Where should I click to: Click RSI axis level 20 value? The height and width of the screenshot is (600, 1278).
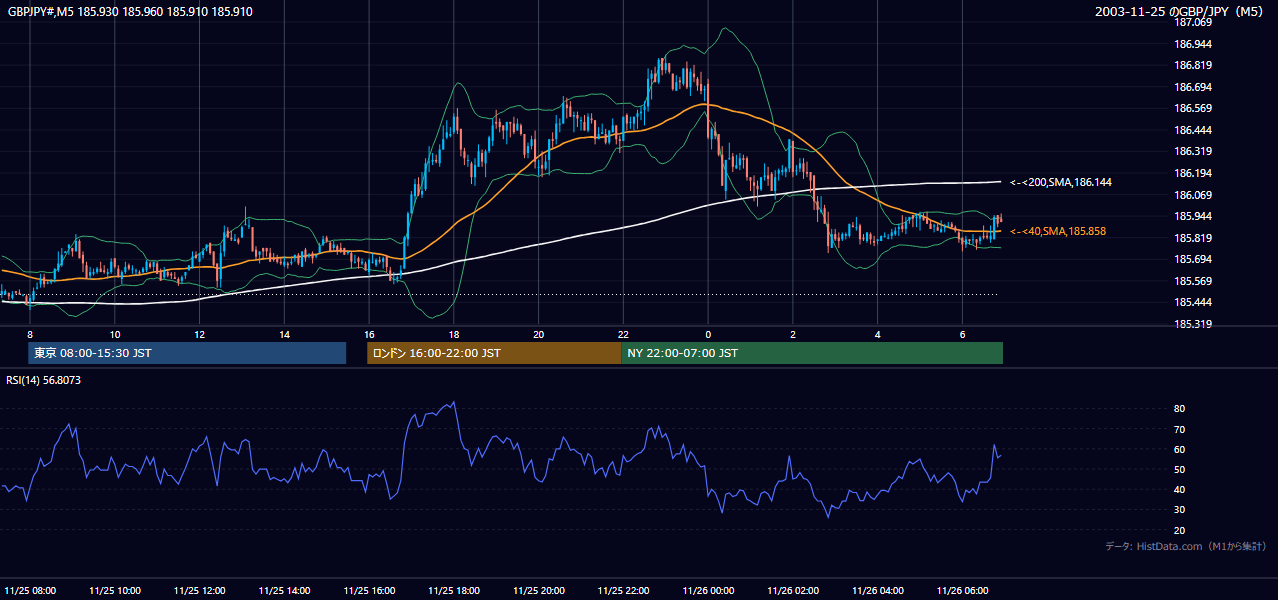point(1180,530)
